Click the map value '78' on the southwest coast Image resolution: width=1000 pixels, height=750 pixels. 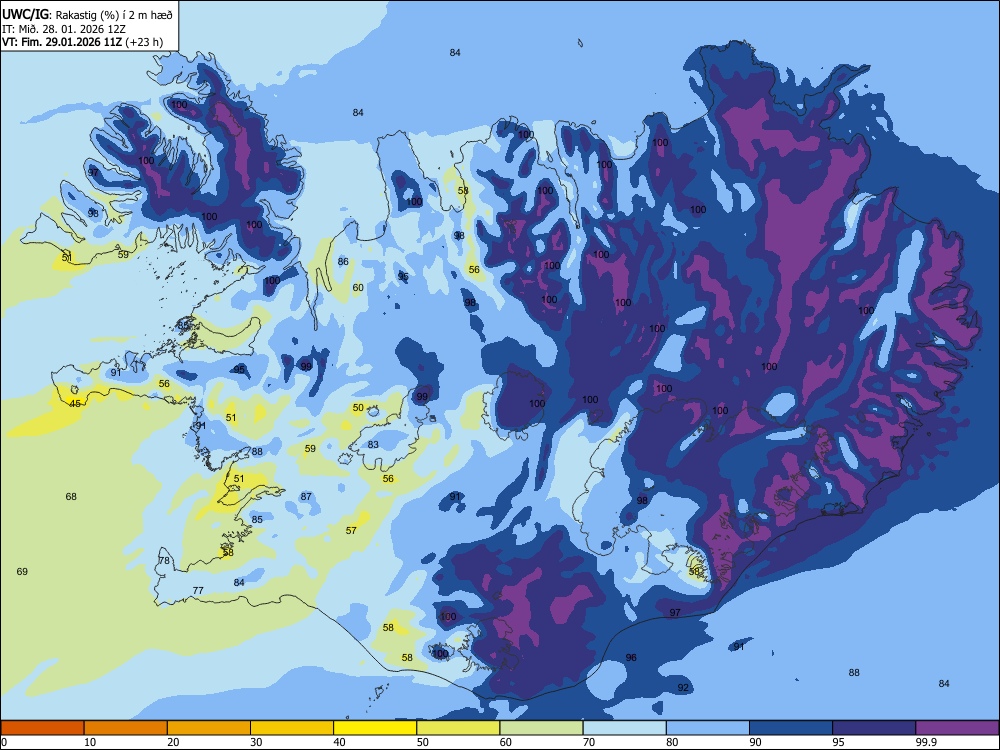click(x=164, y=561)
